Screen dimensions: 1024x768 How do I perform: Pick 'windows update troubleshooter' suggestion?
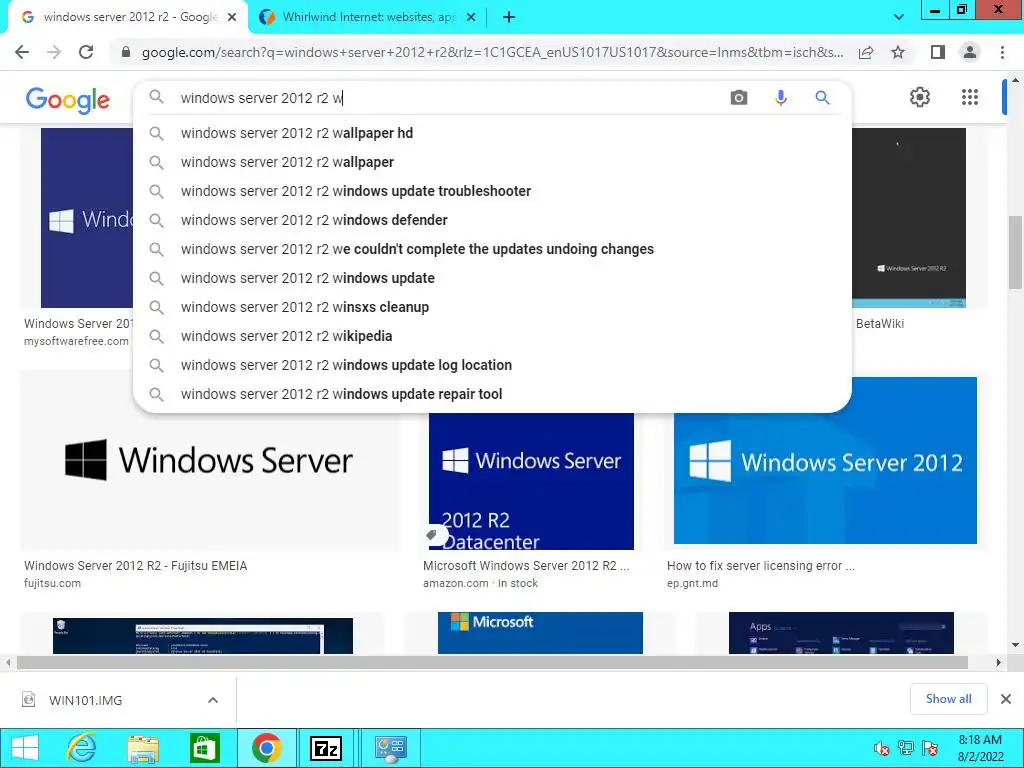[x=492, y=191]
